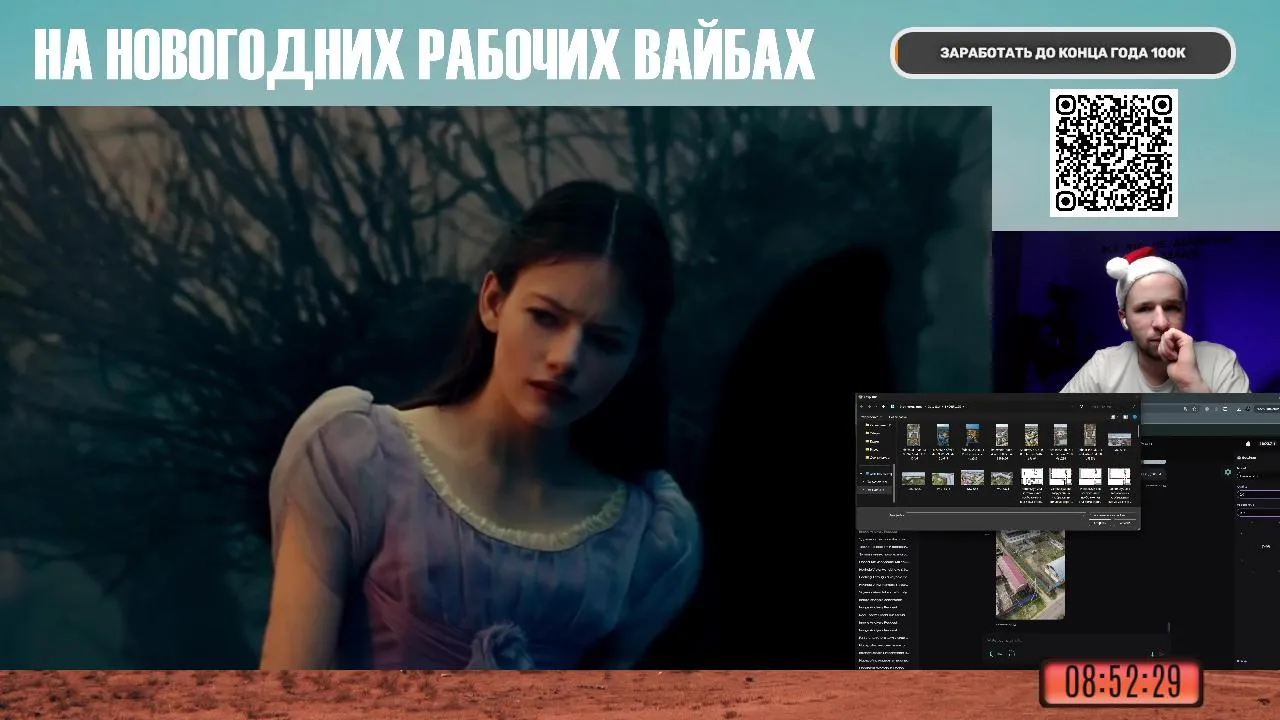Click the first dropdown in the right settings panel
The width and height of the screenshot is (1280, 720).
coord(1259,476)
